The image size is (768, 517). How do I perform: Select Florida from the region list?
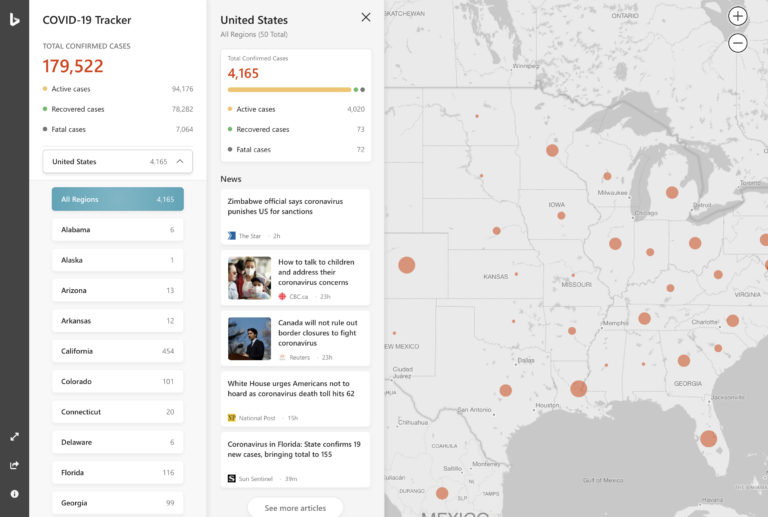[x=117, y=472]
